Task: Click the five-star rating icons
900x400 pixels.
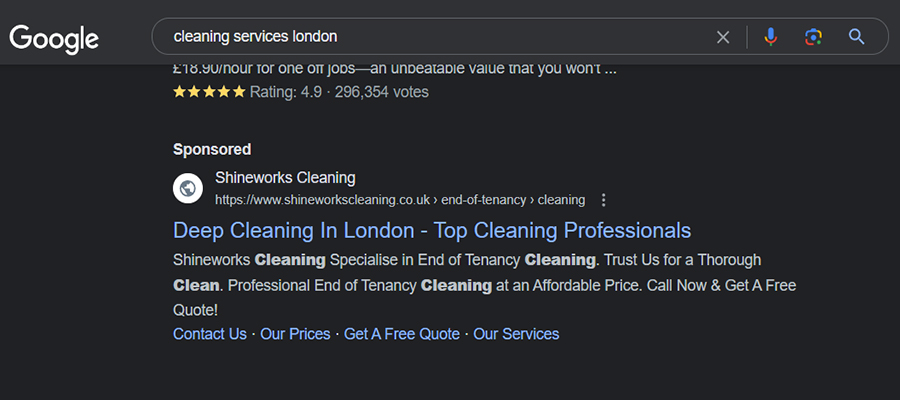Action: [x=210, y=92]
